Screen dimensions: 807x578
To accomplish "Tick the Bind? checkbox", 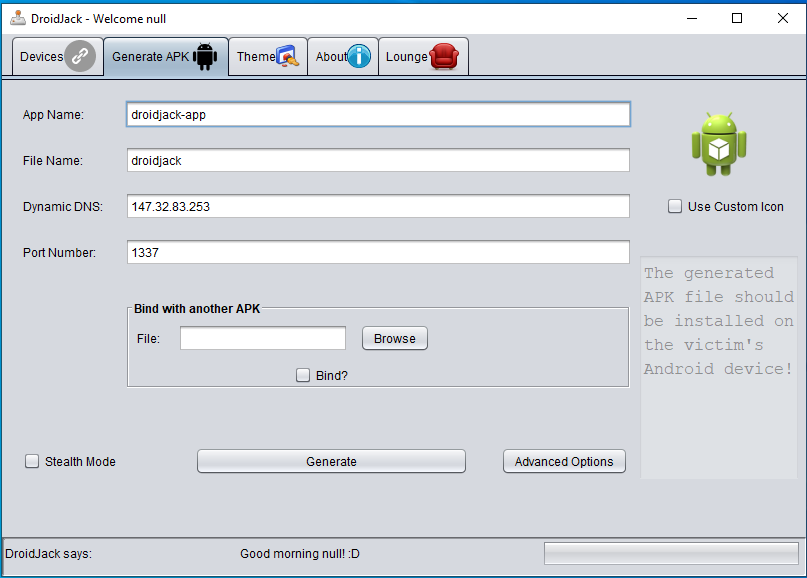I will coord(303,375).
